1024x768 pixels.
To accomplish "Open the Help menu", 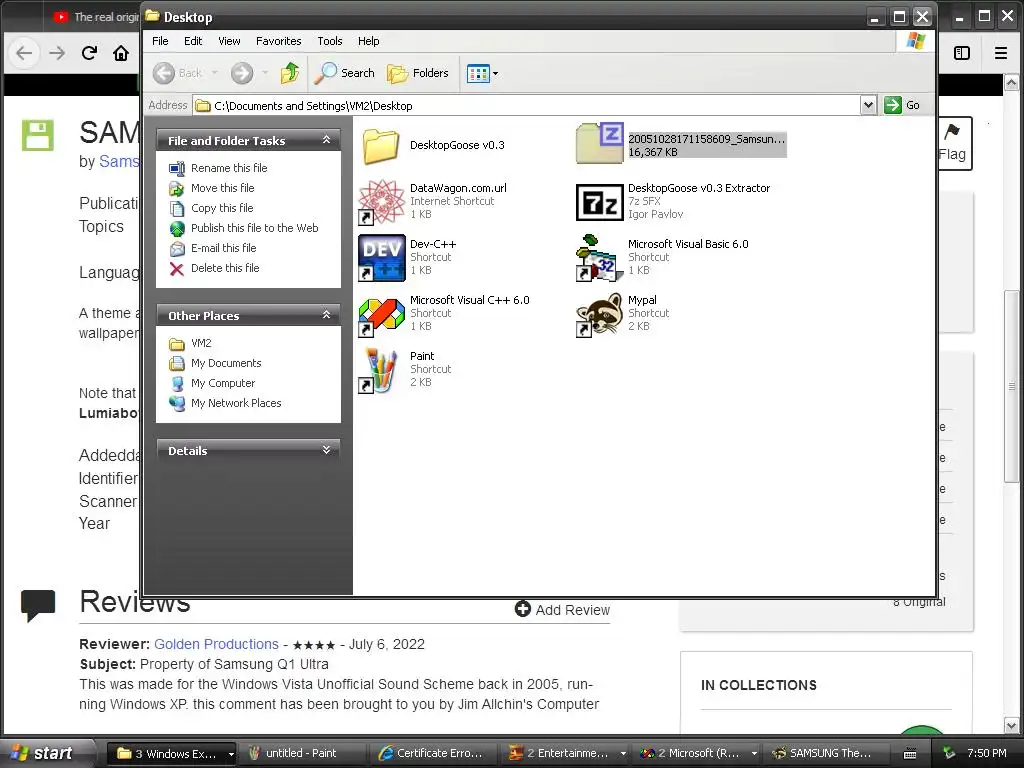I will pyautogui.click(x=368, y=41).
